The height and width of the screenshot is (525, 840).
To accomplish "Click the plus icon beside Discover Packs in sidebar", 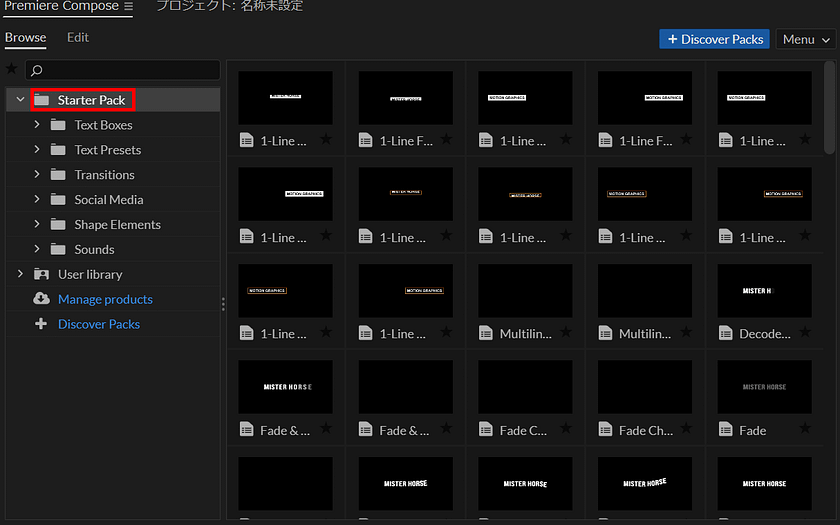I will pos(41,324).
